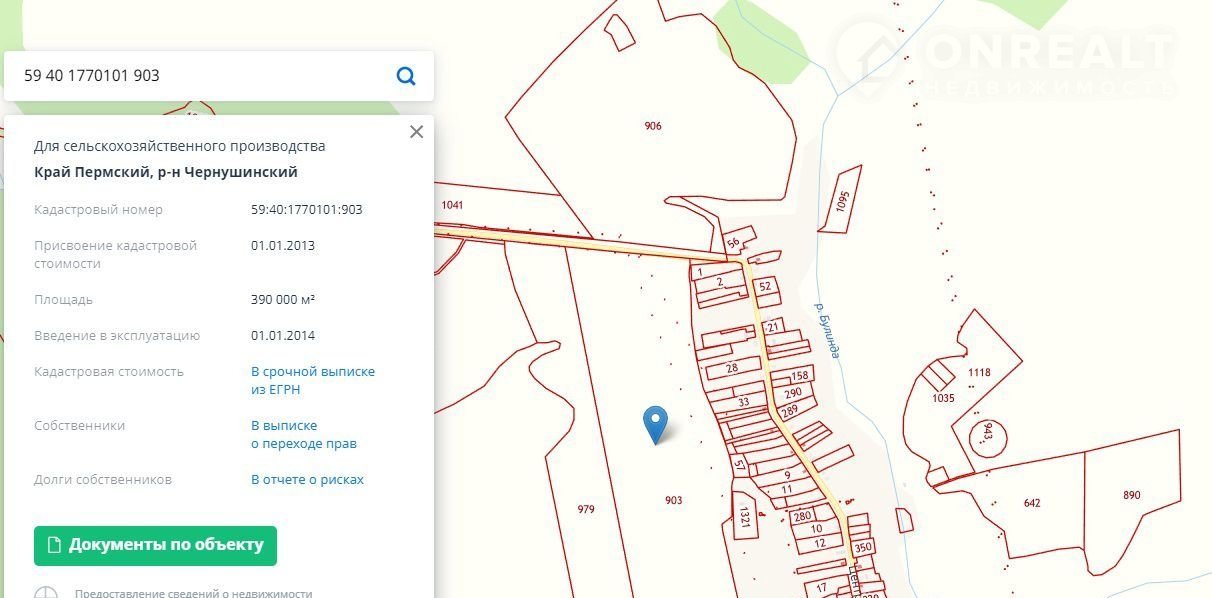Select parcel 1118 on the map

(979, 372)
